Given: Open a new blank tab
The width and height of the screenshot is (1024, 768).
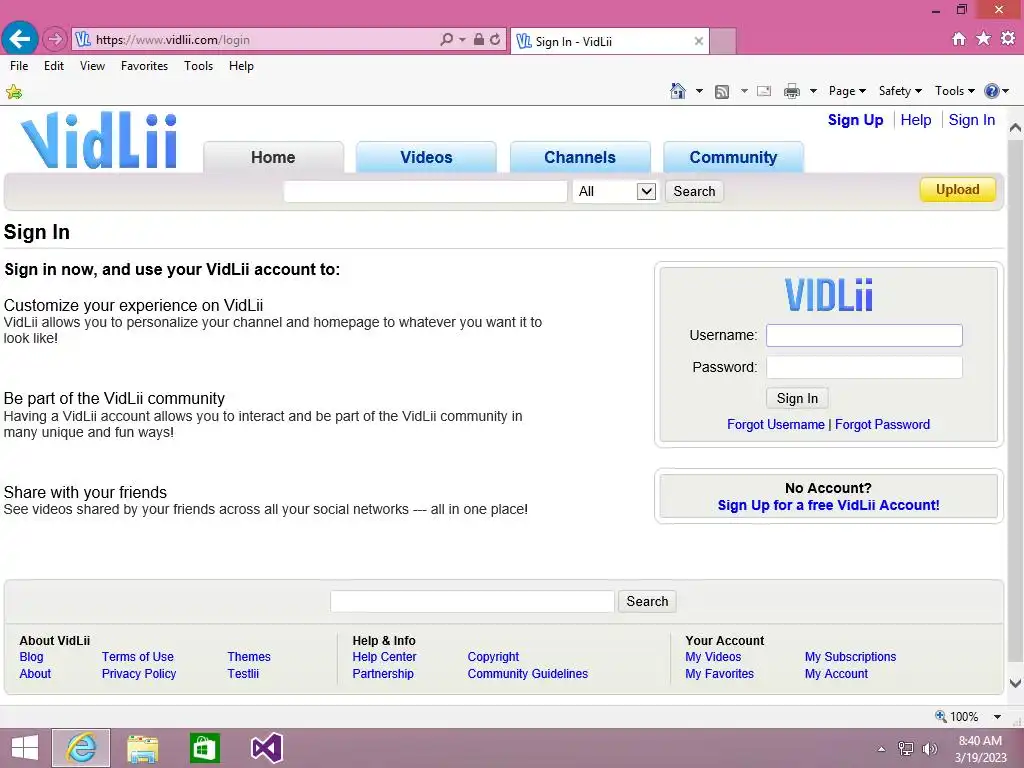Looking at the screenshot, I should click(x=722, y=41).
